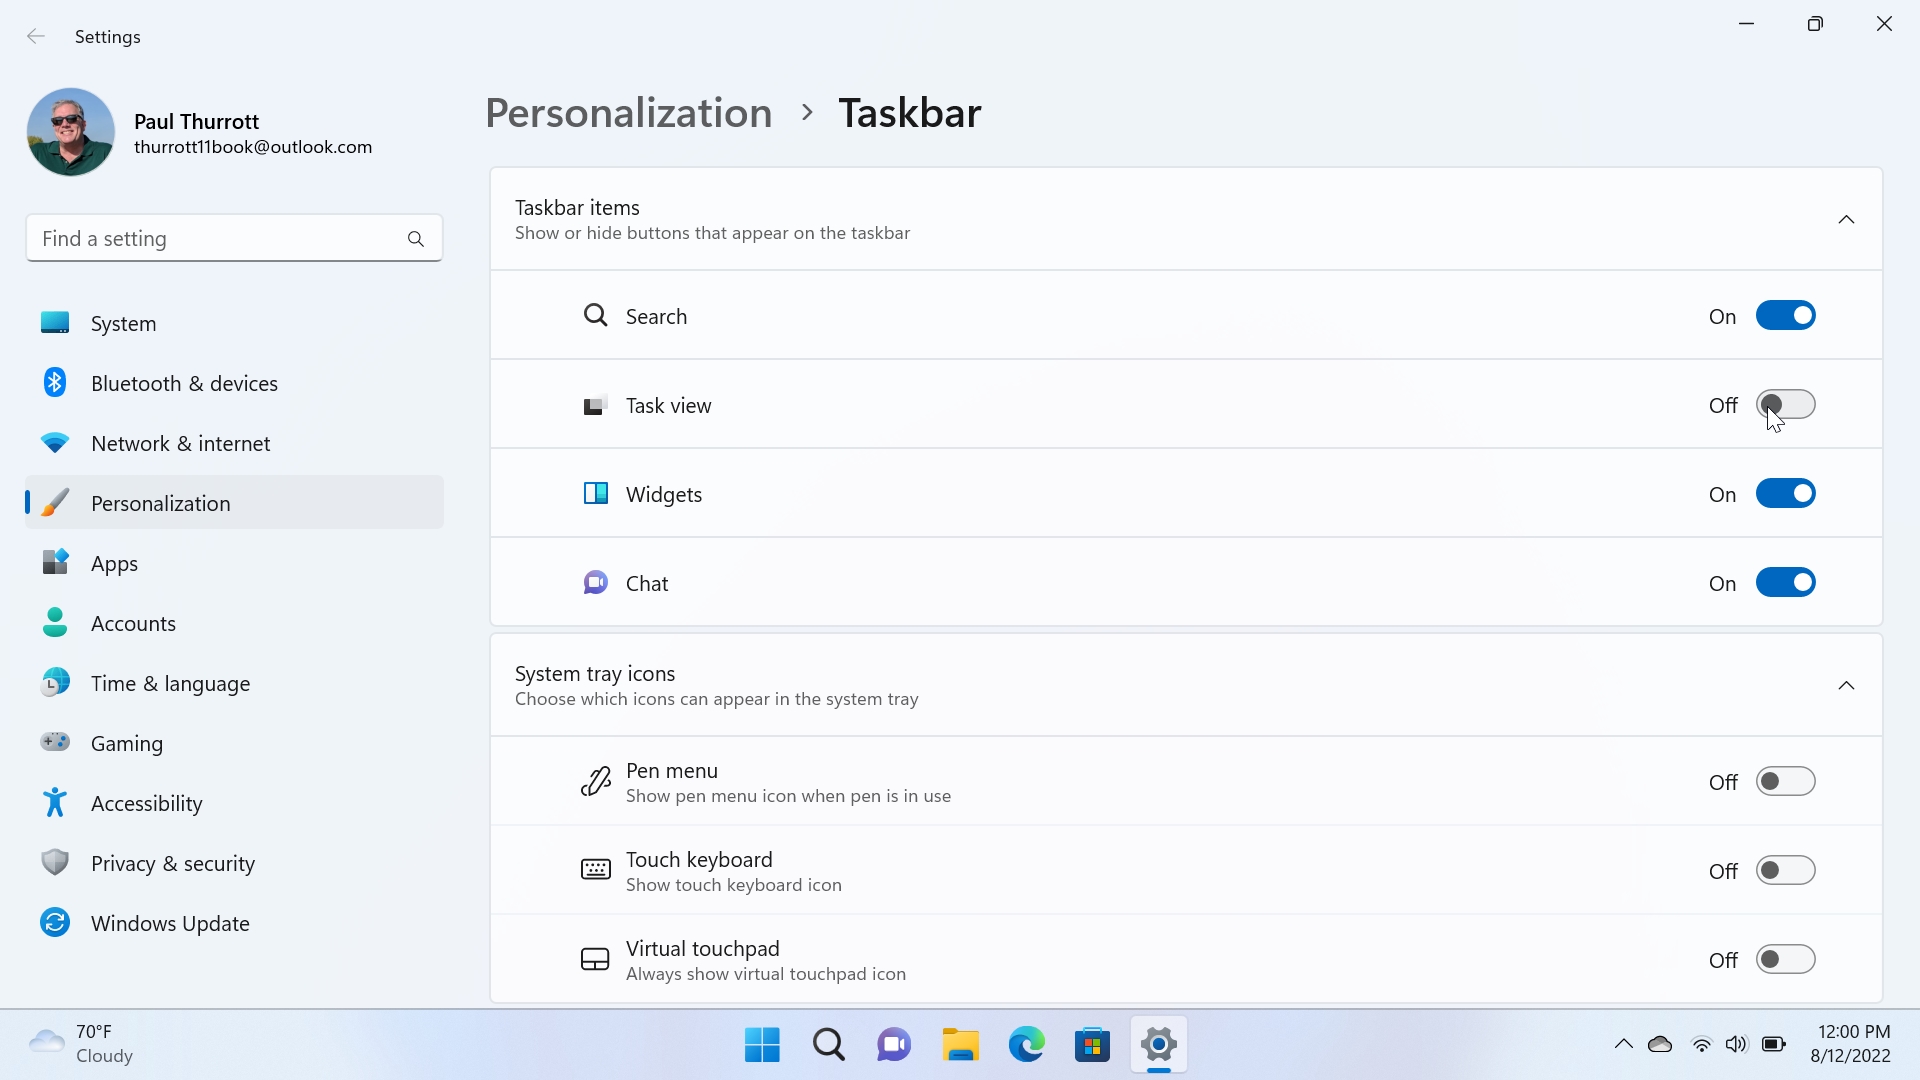
Task: Collapse the System tray icons section
Action: [1846, 686]
